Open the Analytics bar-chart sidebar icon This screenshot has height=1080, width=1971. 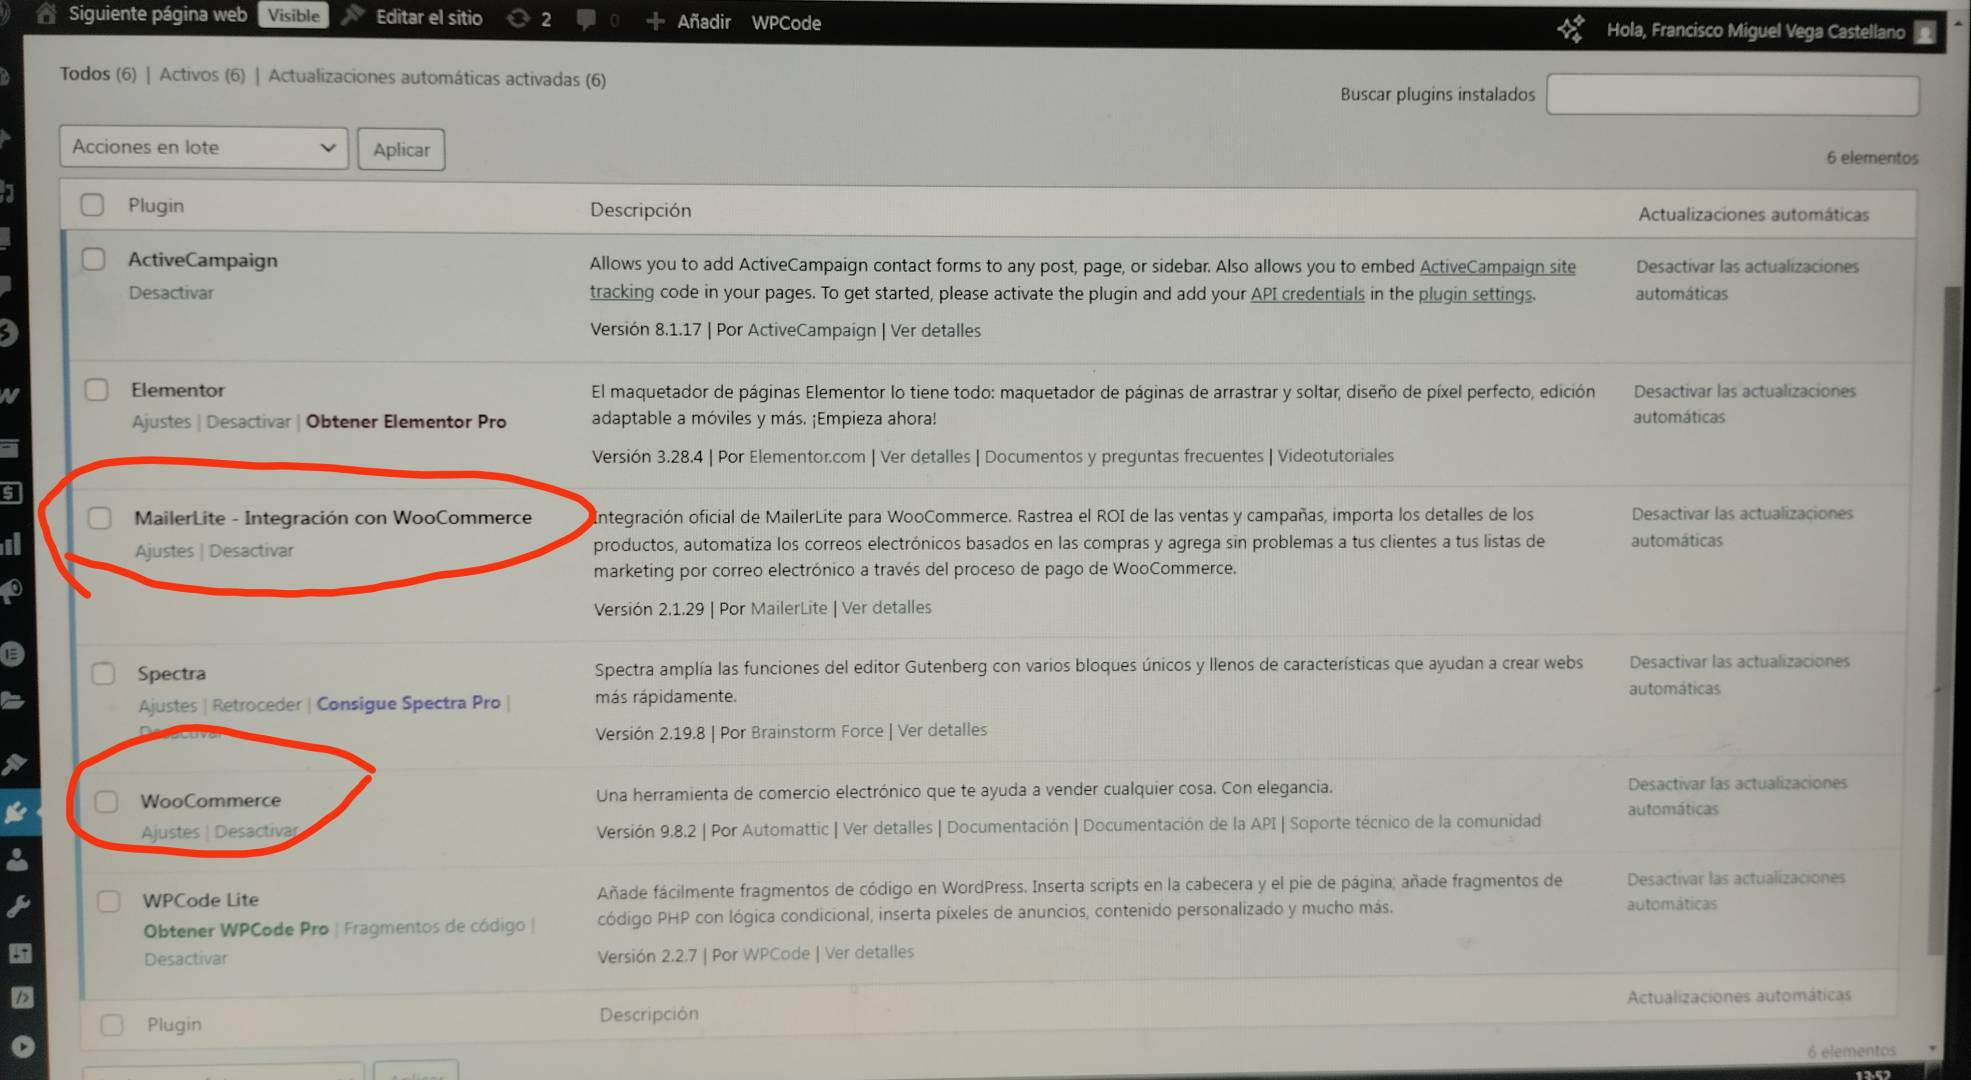[11, 544]
